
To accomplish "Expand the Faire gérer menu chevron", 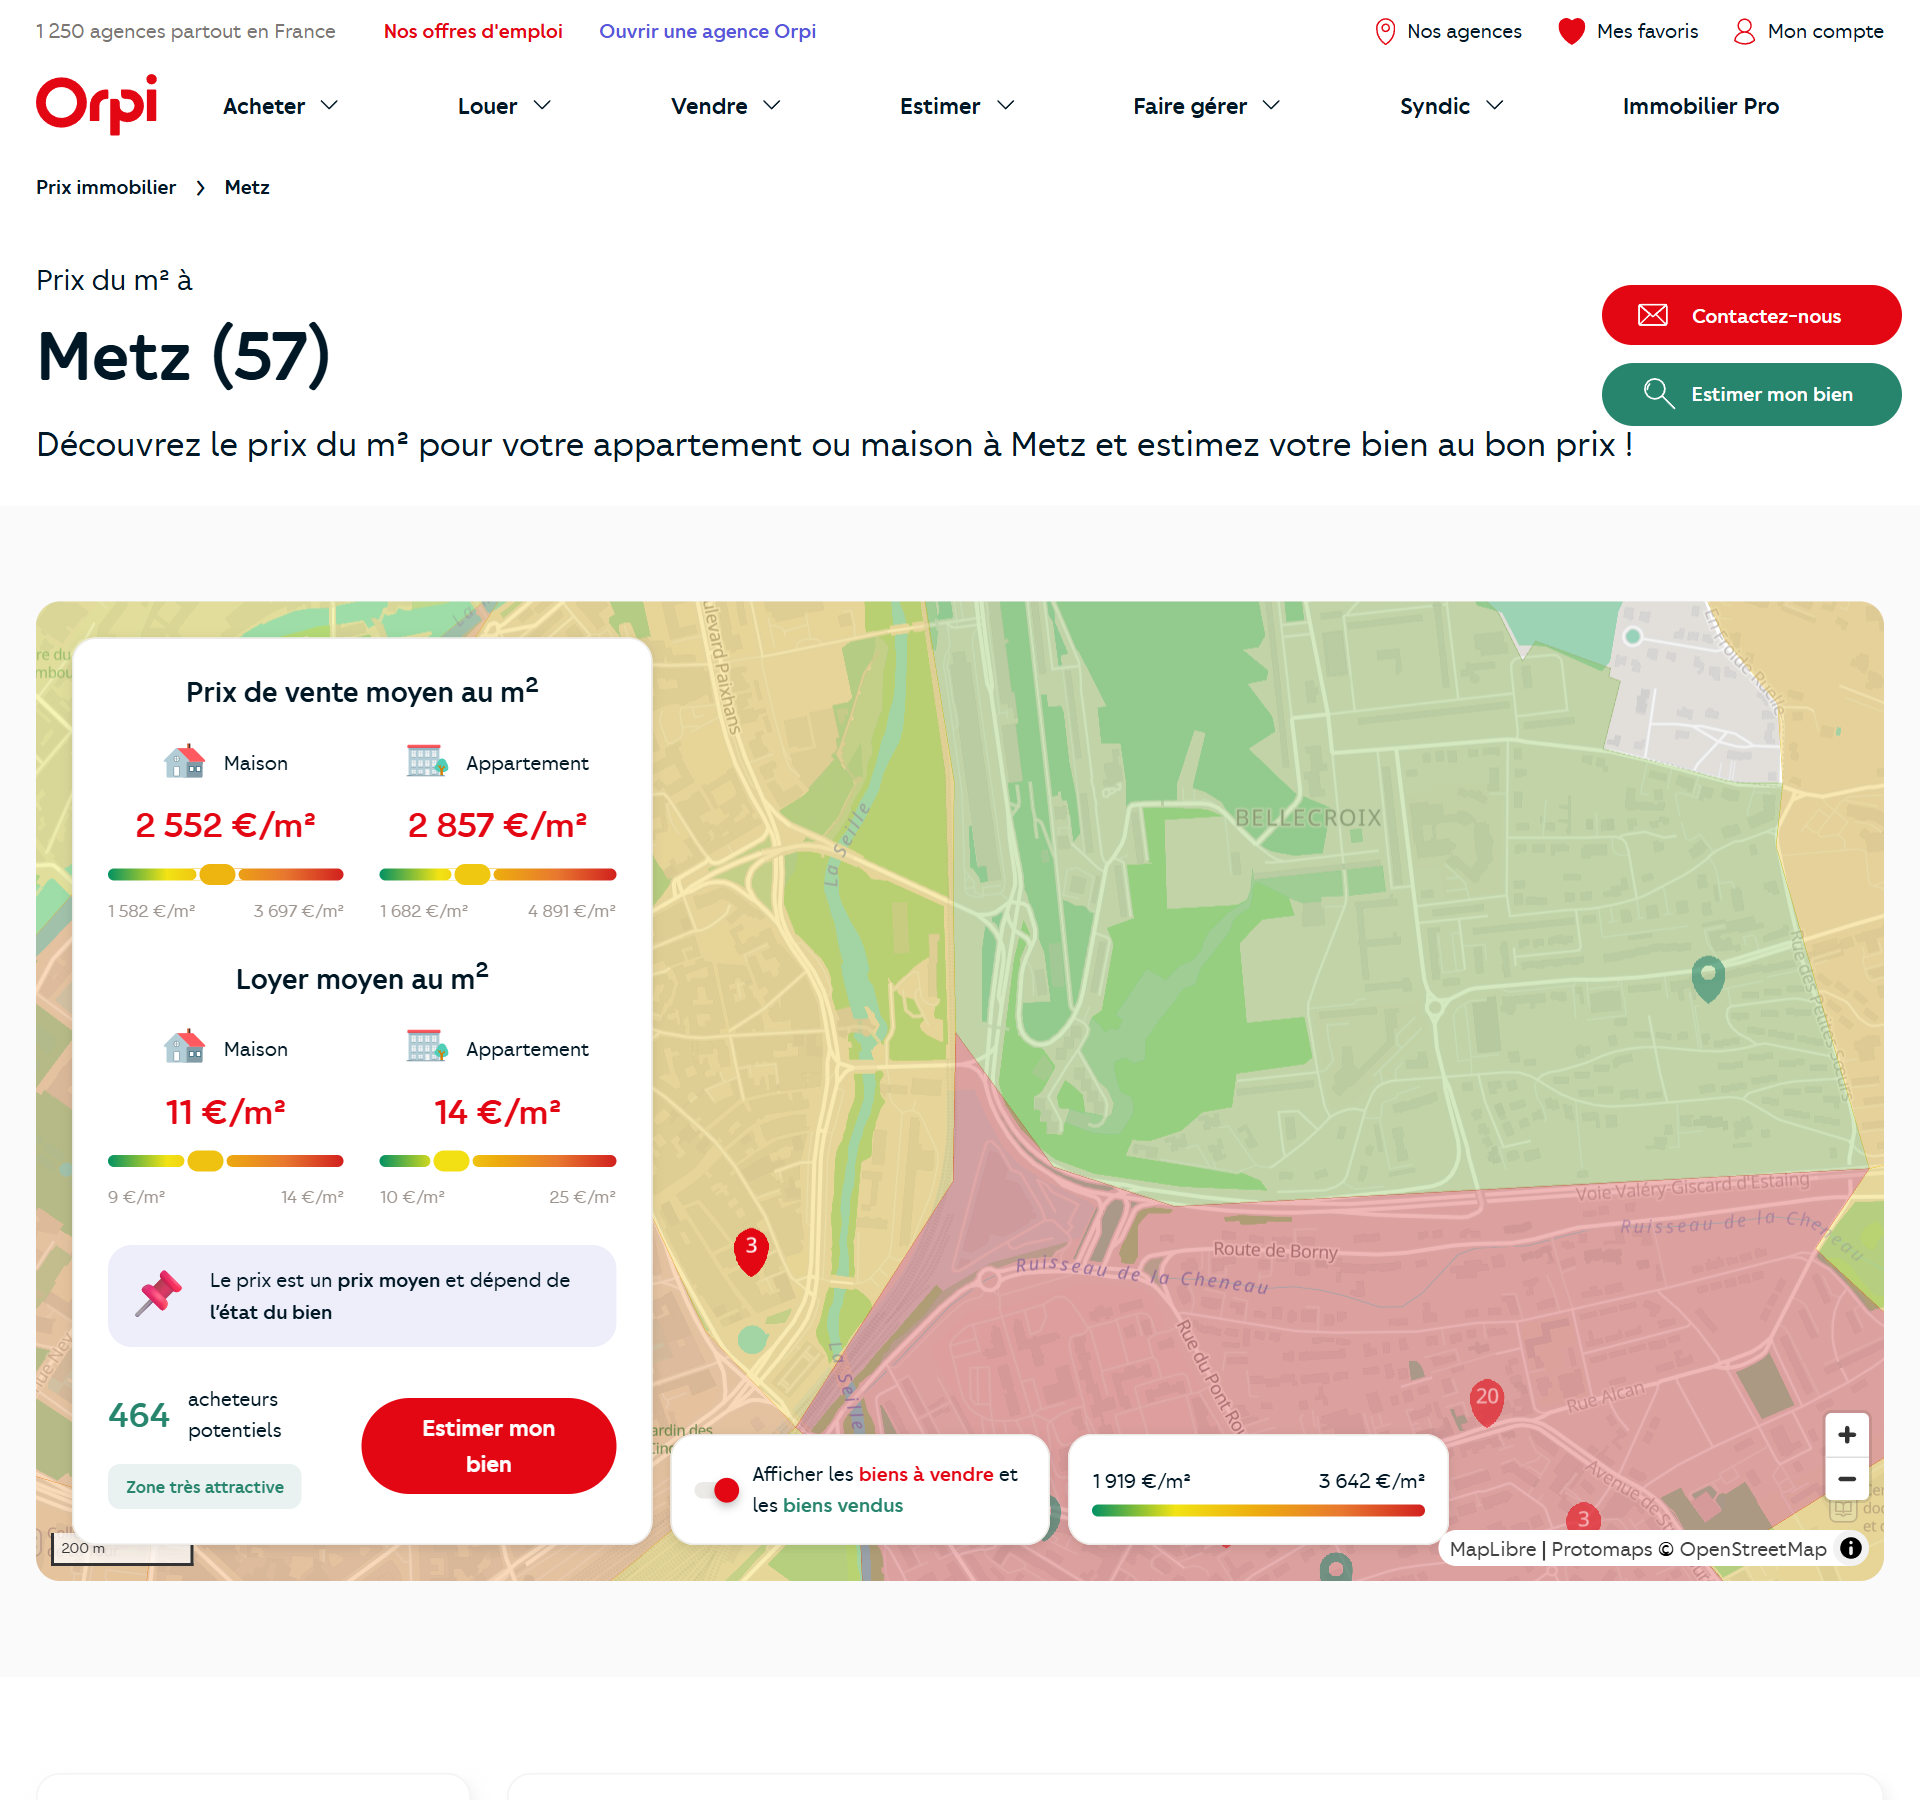I will pos(1271,105).
